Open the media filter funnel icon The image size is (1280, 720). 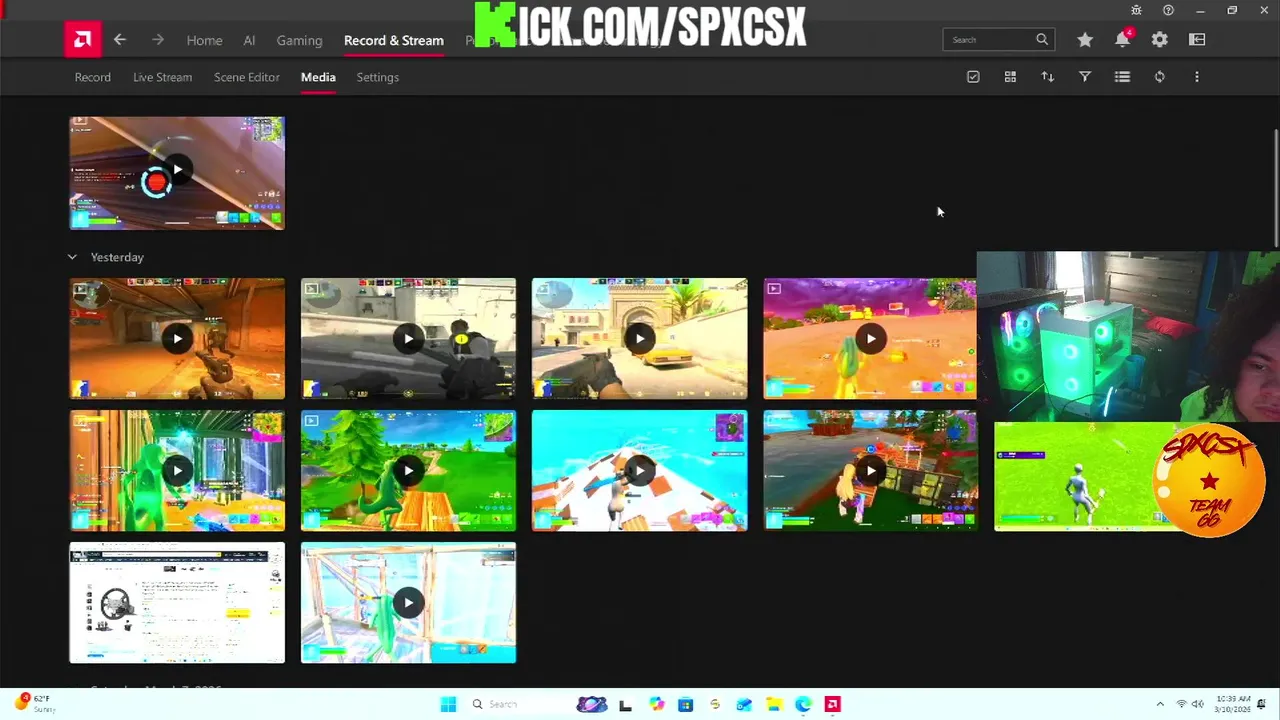click(x=1085, y=77)
